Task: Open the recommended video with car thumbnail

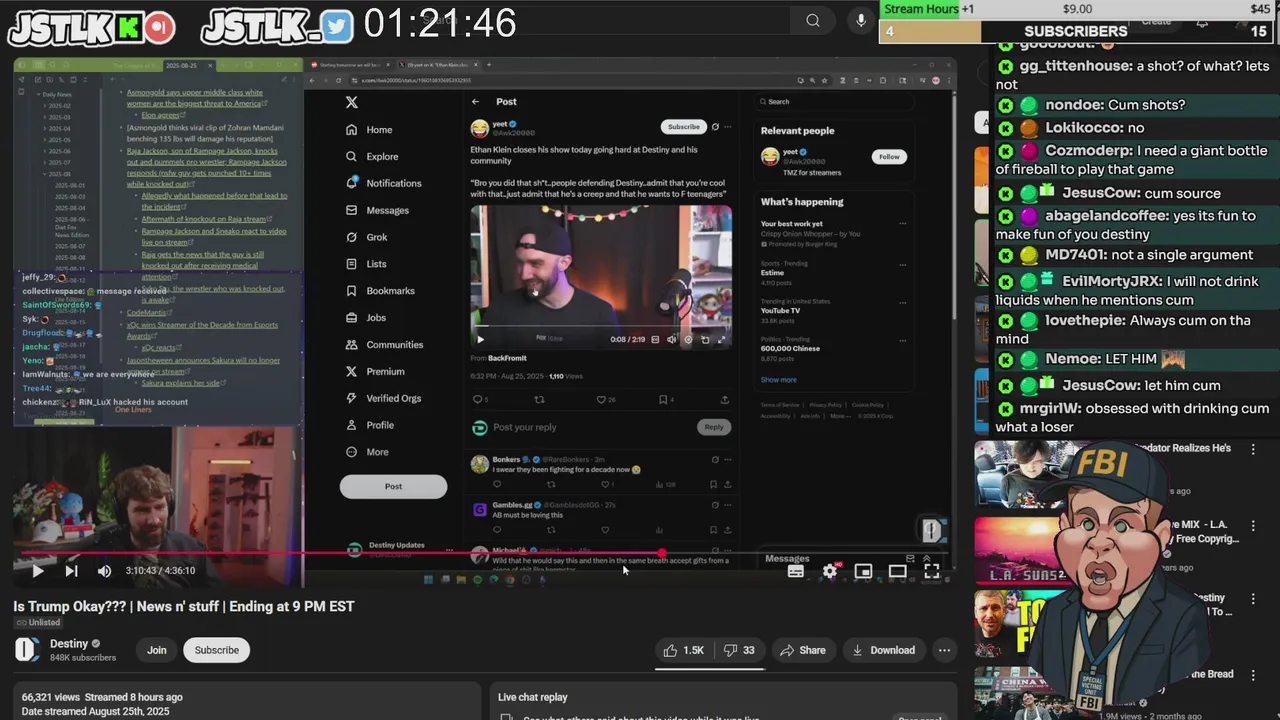Action: point(1020,475)
